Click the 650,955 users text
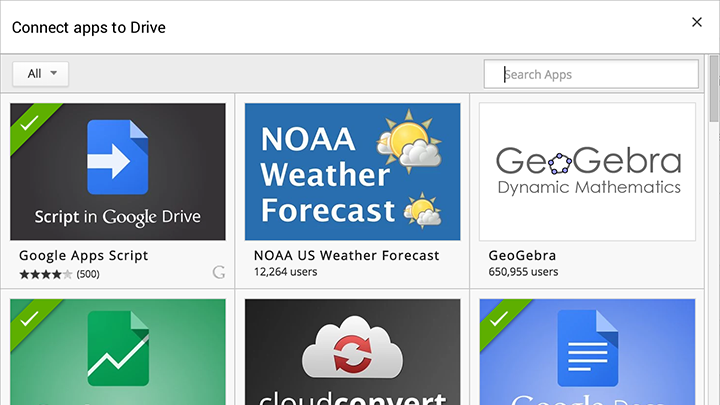Viewport: 720px width, 405px height. pos(523,272)
